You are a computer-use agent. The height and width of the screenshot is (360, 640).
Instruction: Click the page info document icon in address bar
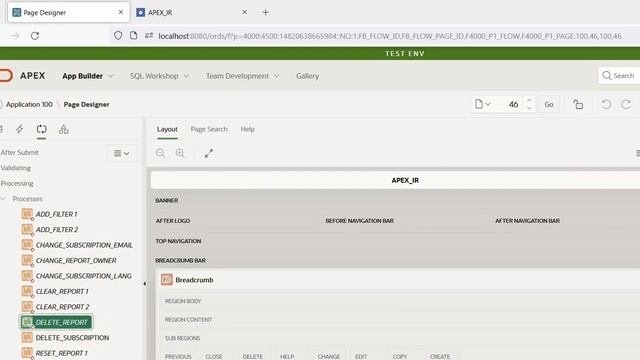(x=133, y=36)
